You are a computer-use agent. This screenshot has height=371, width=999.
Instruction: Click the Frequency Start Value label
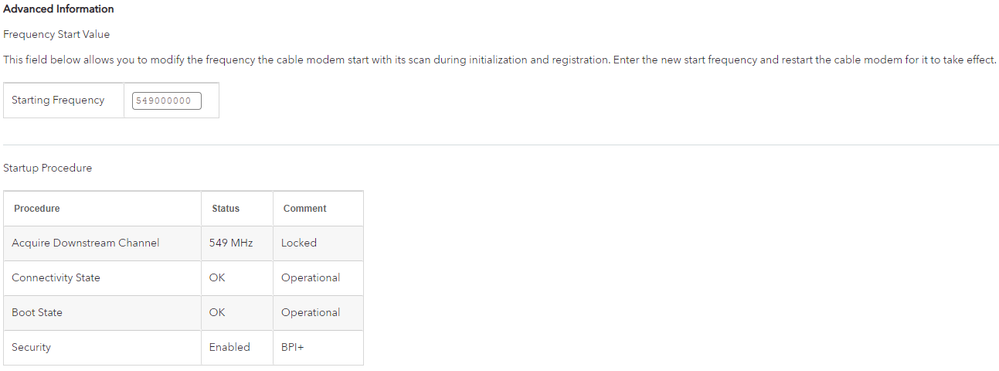56,34
